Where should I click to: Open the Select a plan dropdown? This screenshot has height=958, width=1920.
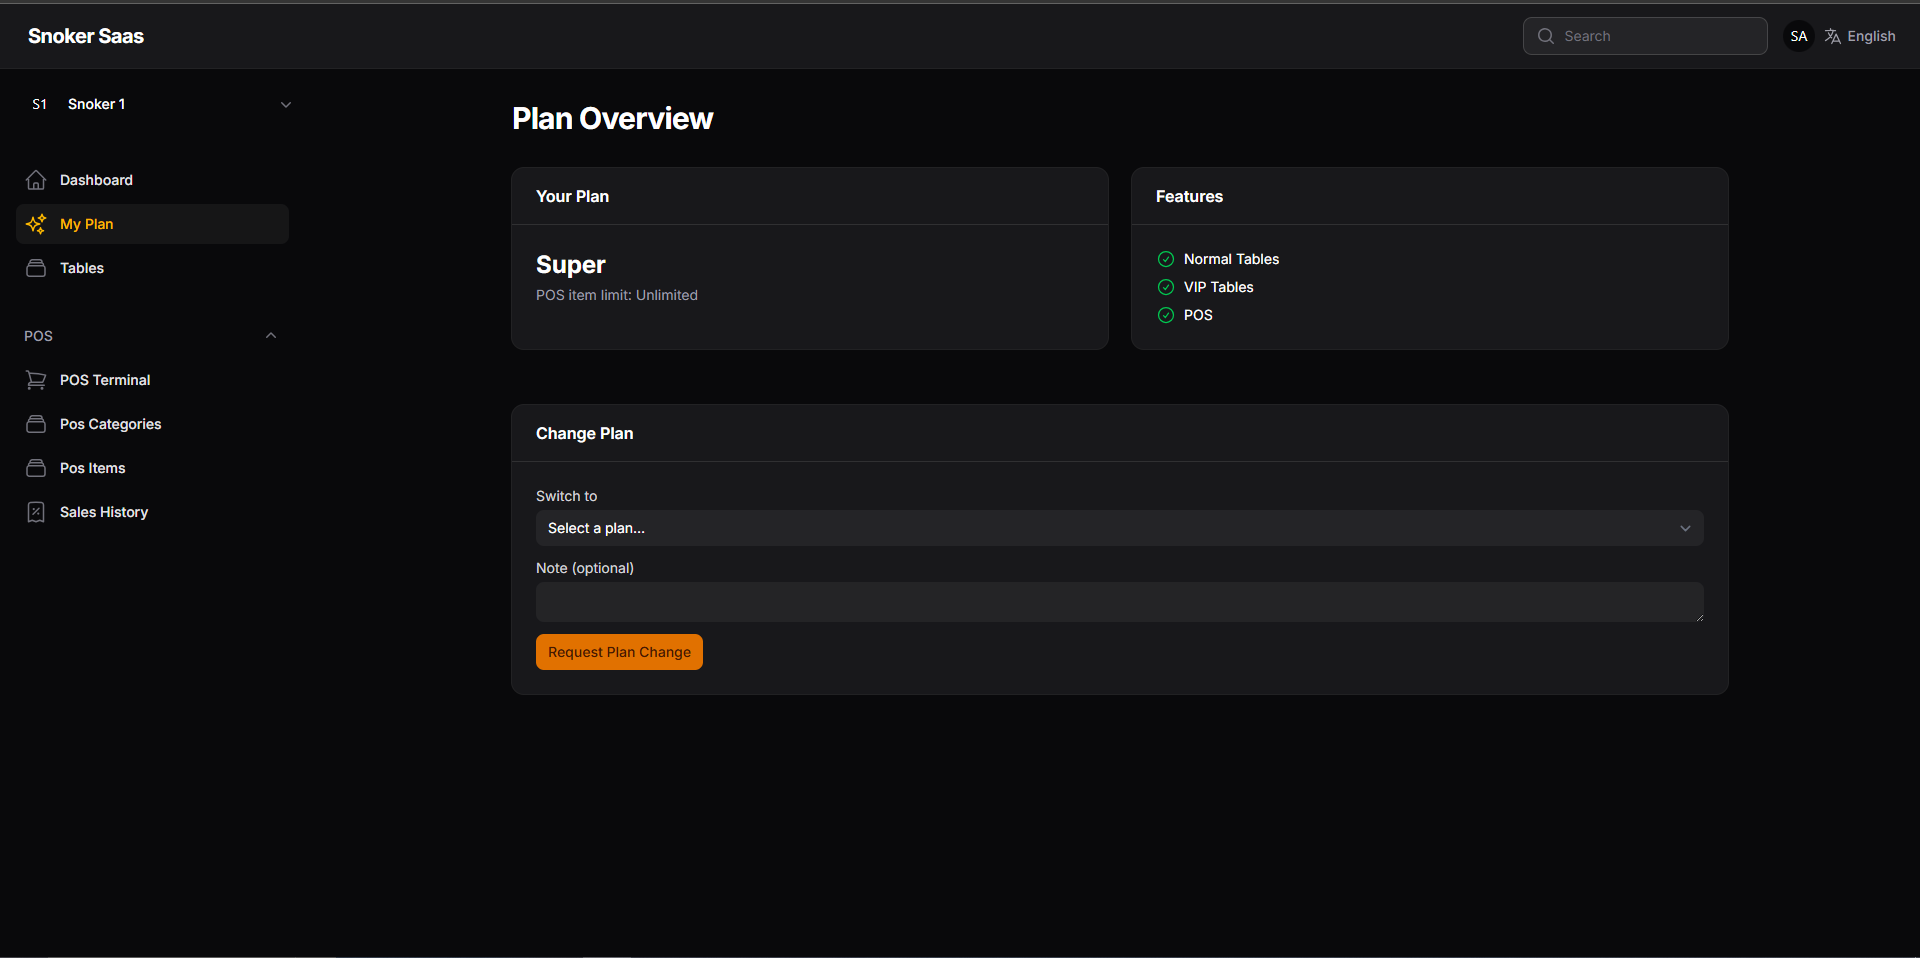[x=1120, y=528]
